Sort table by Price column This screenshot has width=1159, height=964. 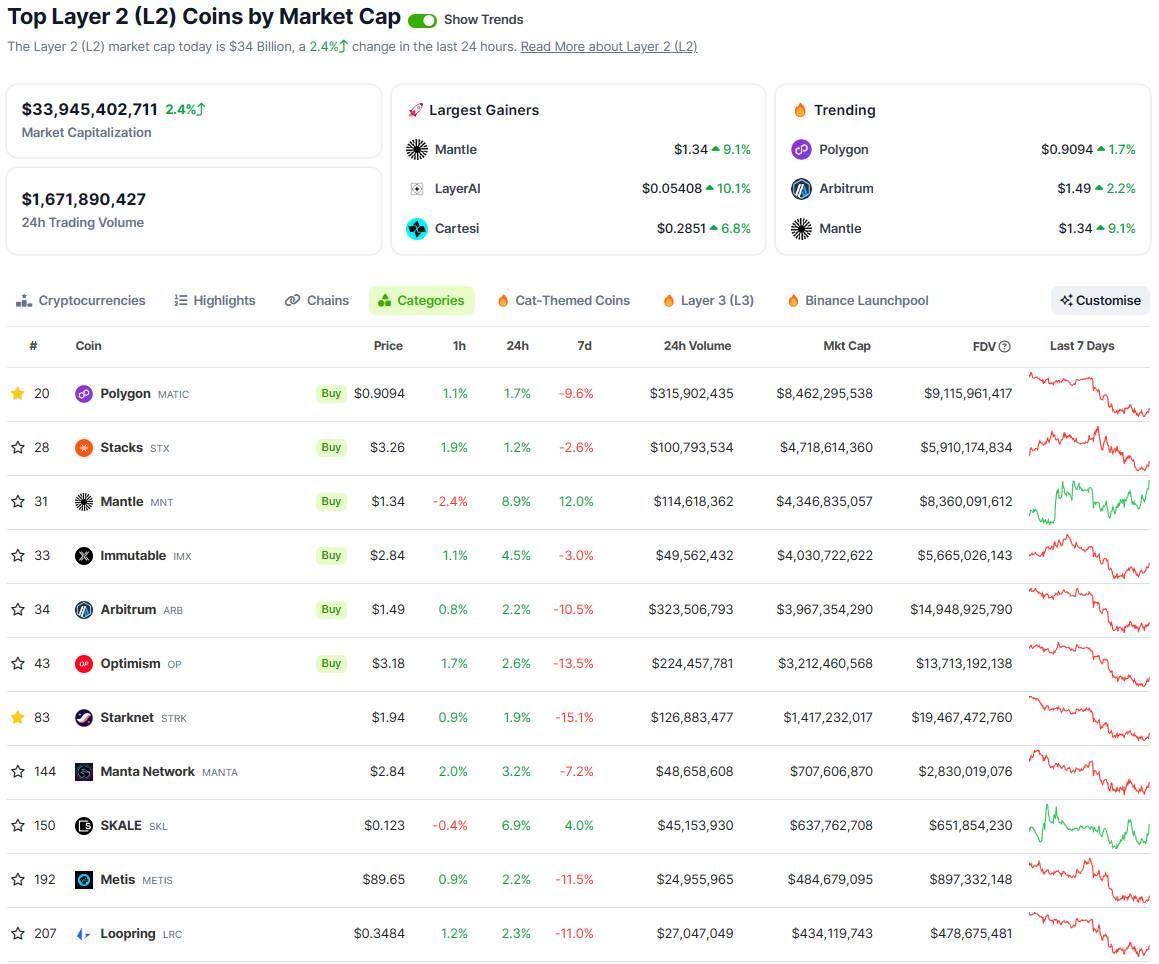(388, 346)
